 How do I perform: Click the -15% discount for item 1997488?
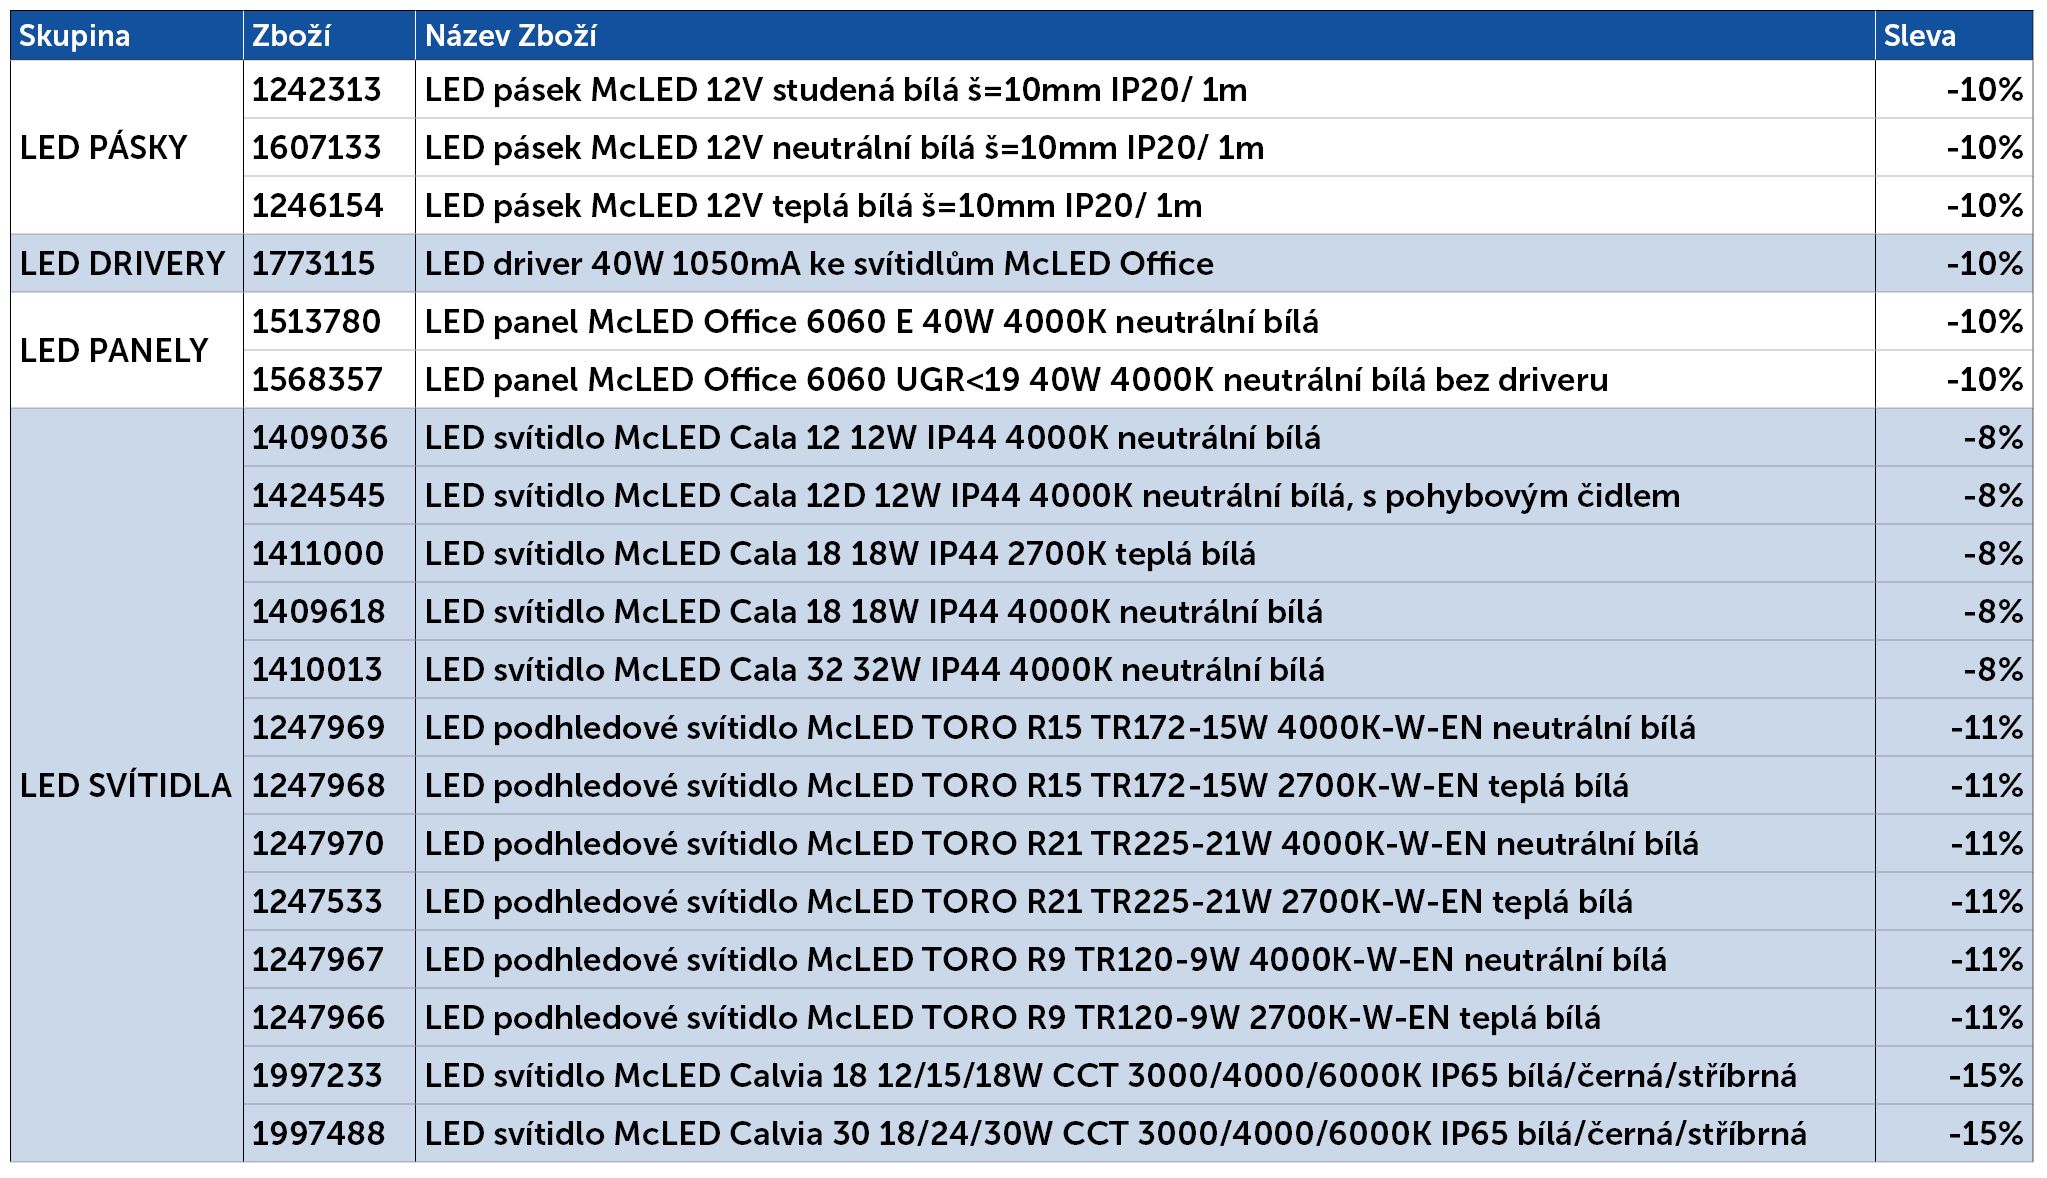1986,1134
